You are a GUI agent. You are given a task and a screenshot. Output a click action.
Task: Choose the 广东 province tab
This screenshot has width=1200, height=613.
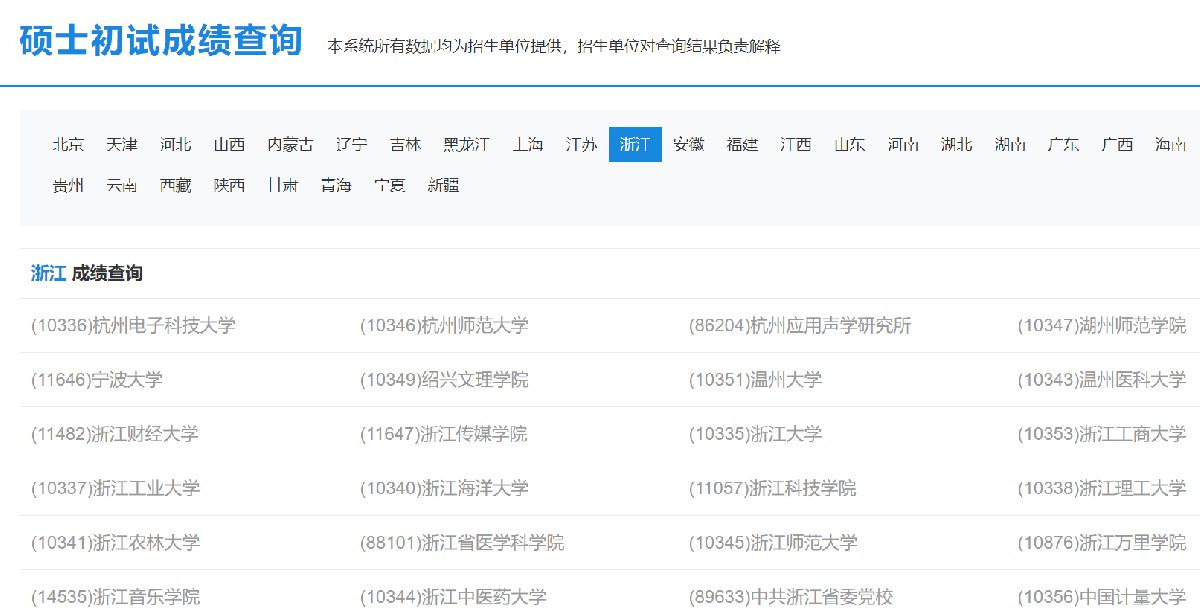[1063, 144]
